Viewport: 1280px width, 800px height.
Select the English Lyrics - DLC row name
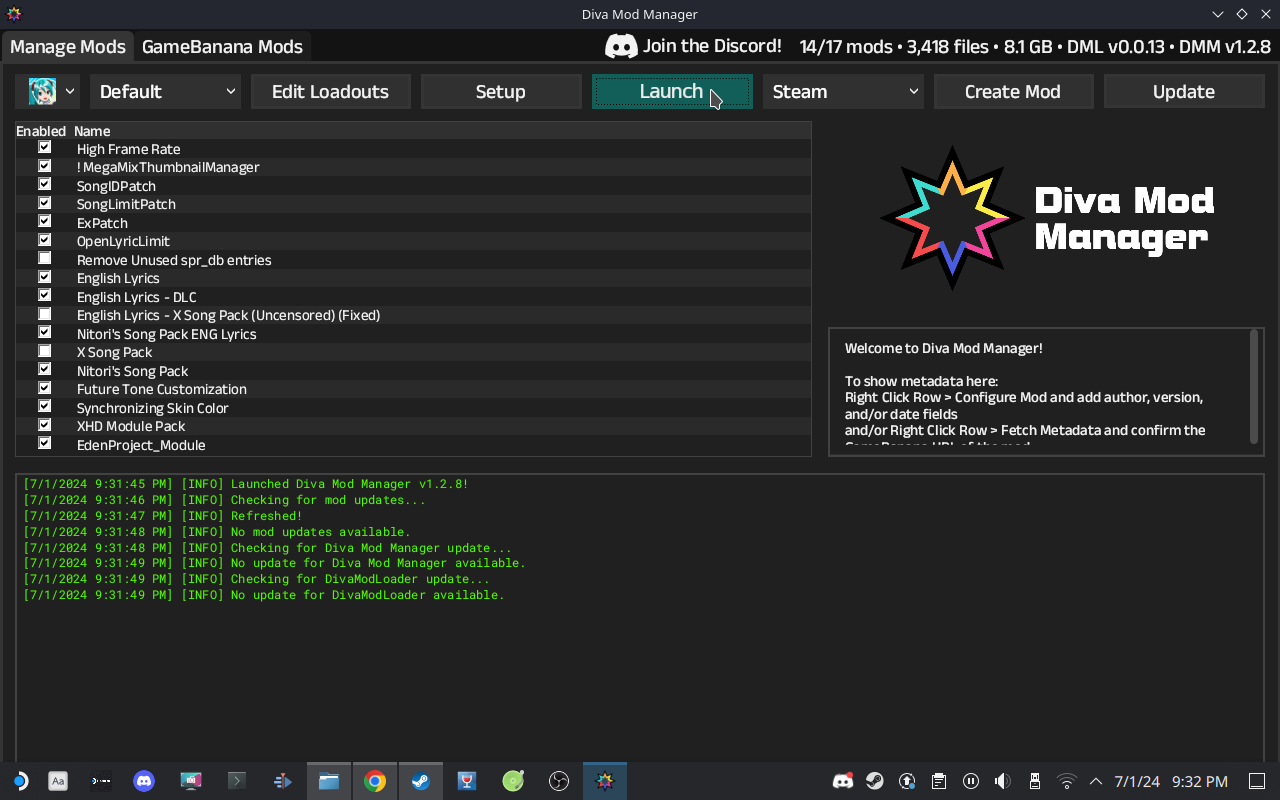(x=137, y=296)
